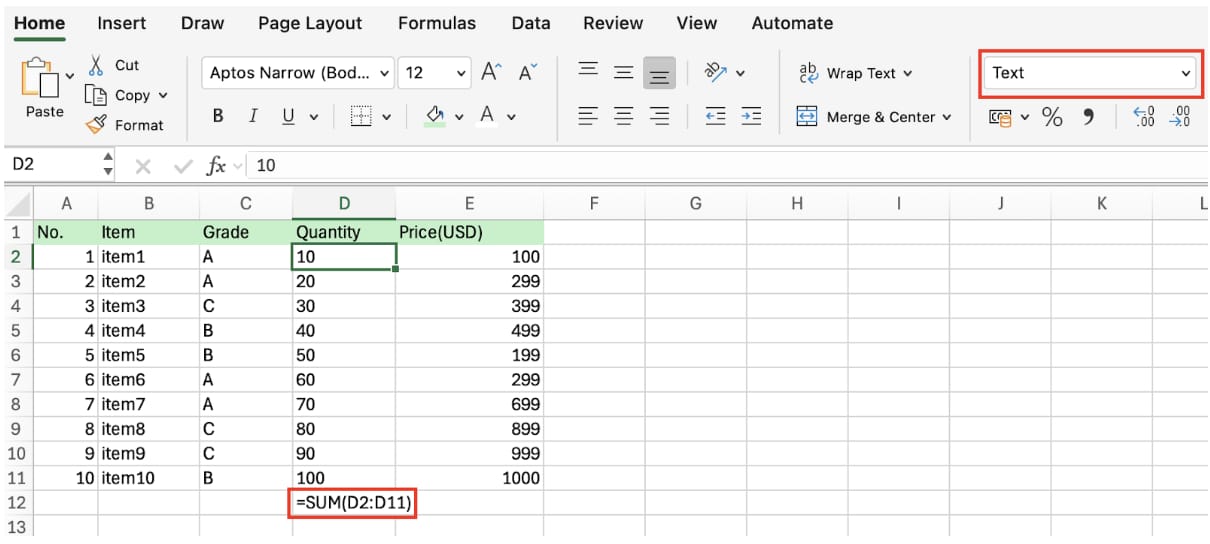Screen dimensions: 1210x544
Task: Click the Comma Style icon
Action: (x=1089, y=117)
